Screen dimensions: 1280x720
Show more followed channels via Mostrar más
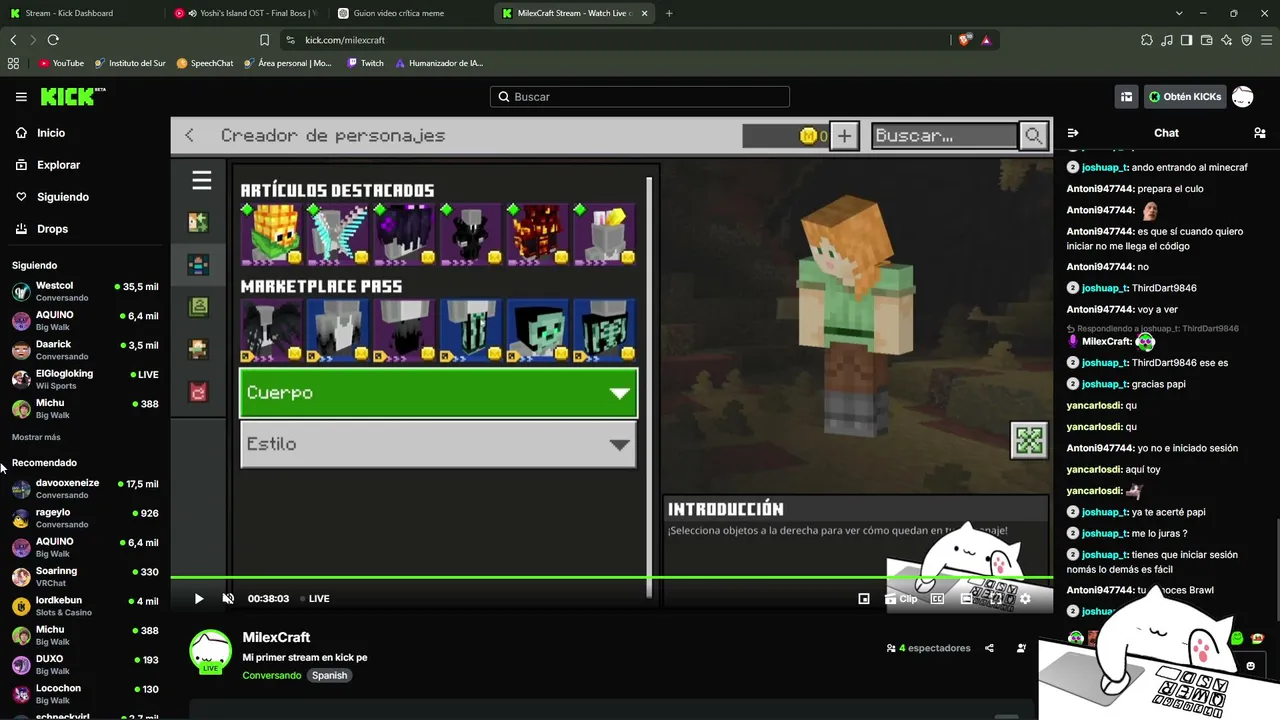coord(36,437)
